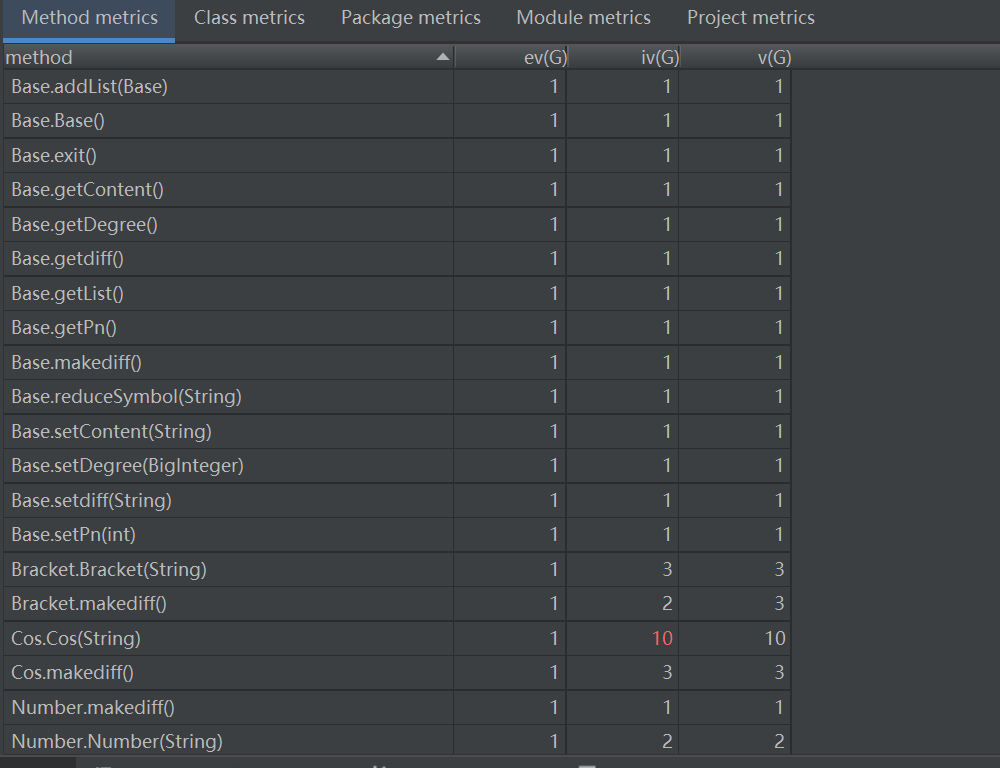Open the Package metrics tab
Image resolution: width=1000 pixels, height=768 pixels.
pyautogui.click(x=410, y=18)
